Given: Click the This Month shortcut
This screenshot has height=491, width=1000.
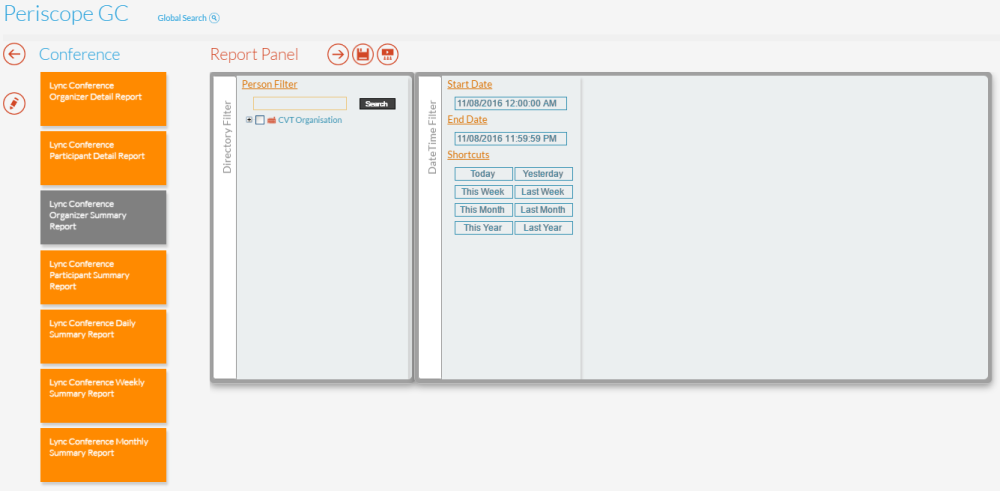Looking at the screenshot, I should pos(483,210).
